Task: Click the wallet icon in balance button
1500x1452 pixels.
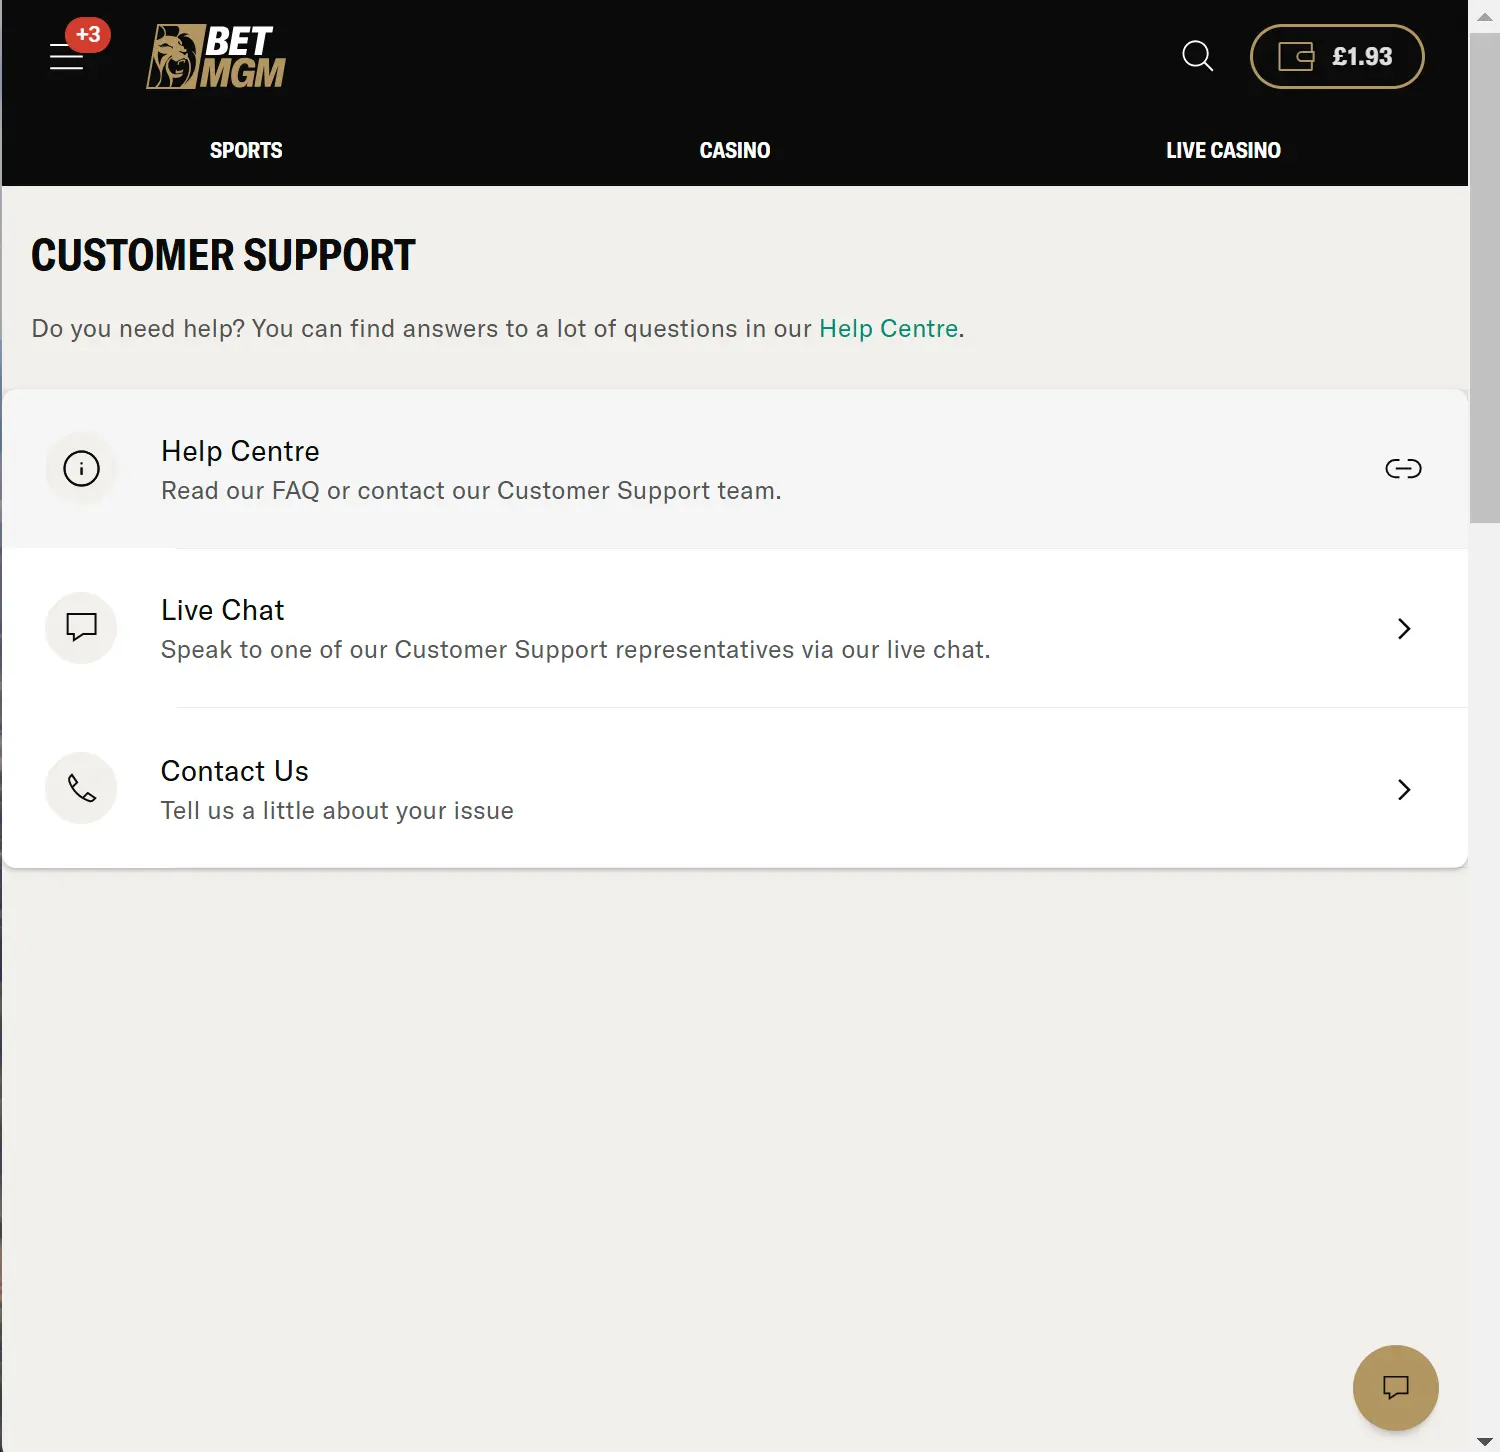Action: point(1296,56)
